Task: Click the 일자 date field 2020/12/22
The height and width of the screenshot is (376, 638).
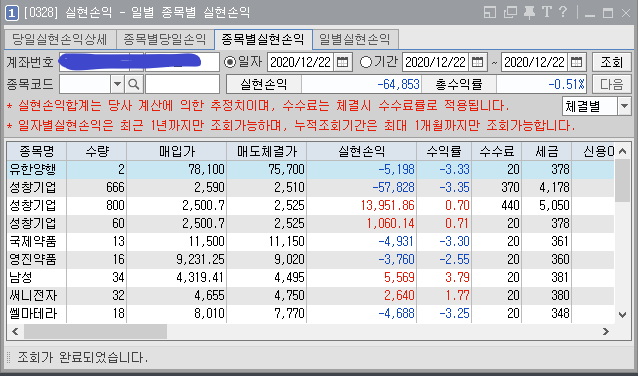Action: coord(301,62)
